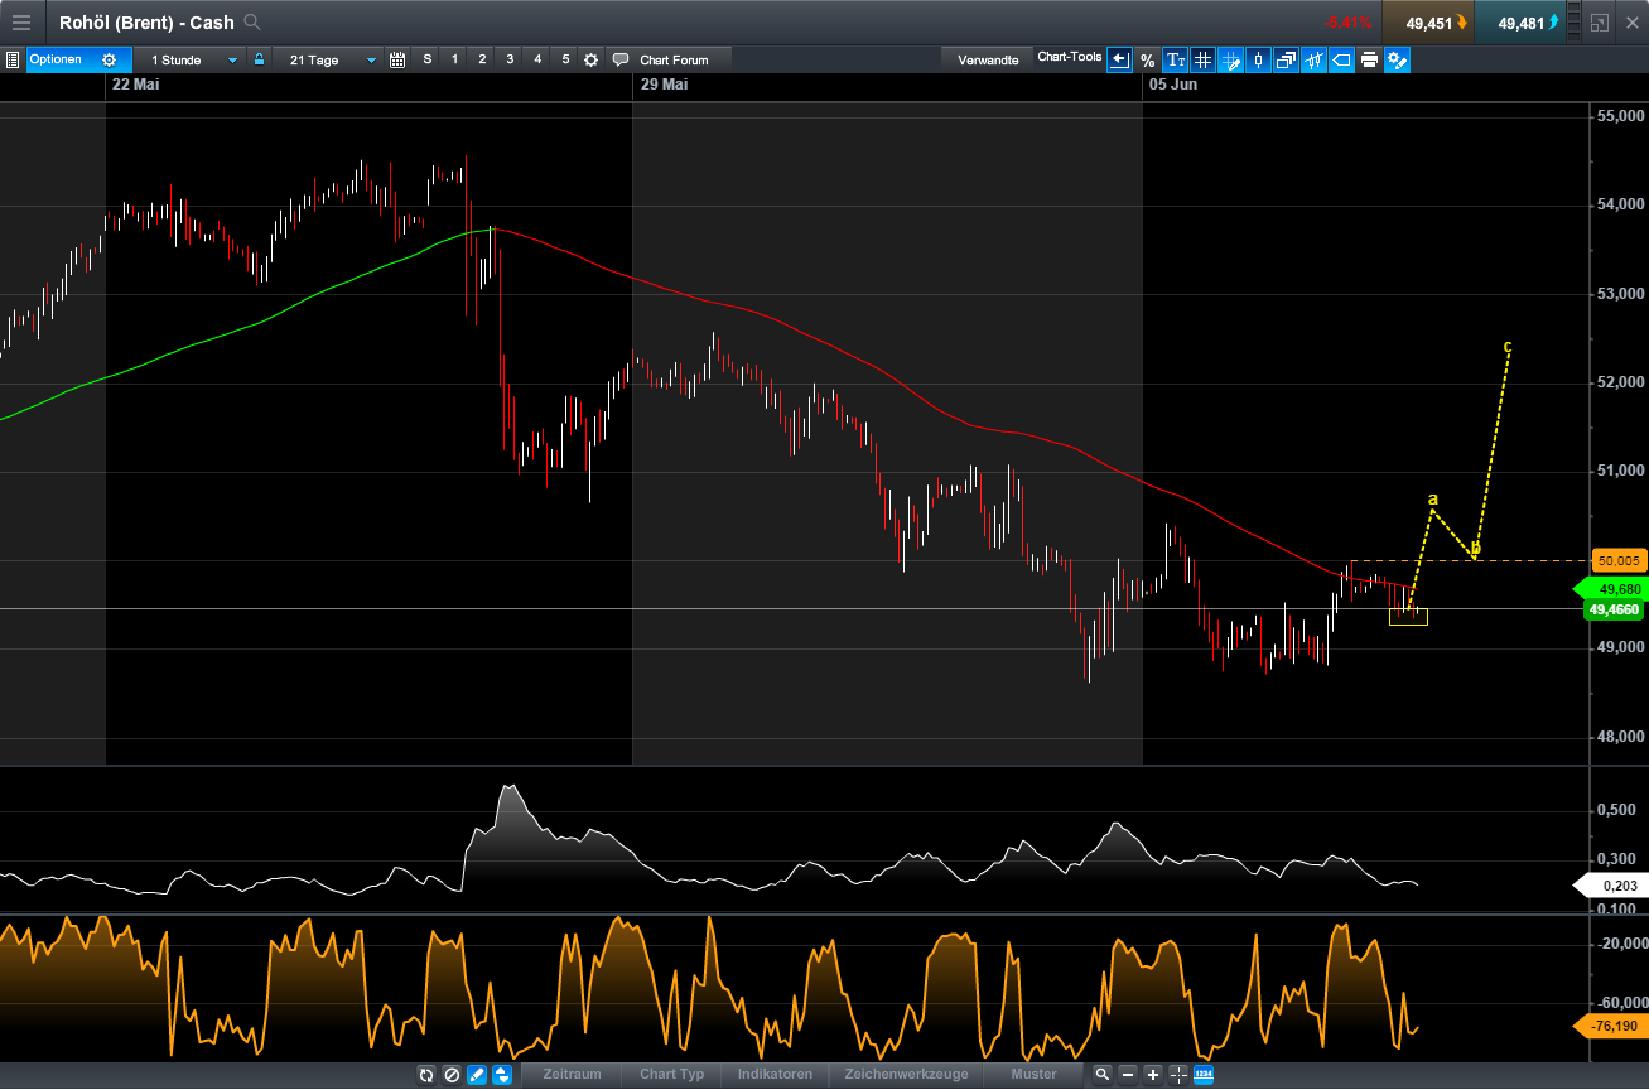Toggle the candlestick marker tool in Chart-Tools
The height and width of the screenshot is (1089, 1649).
[1259, 60]
